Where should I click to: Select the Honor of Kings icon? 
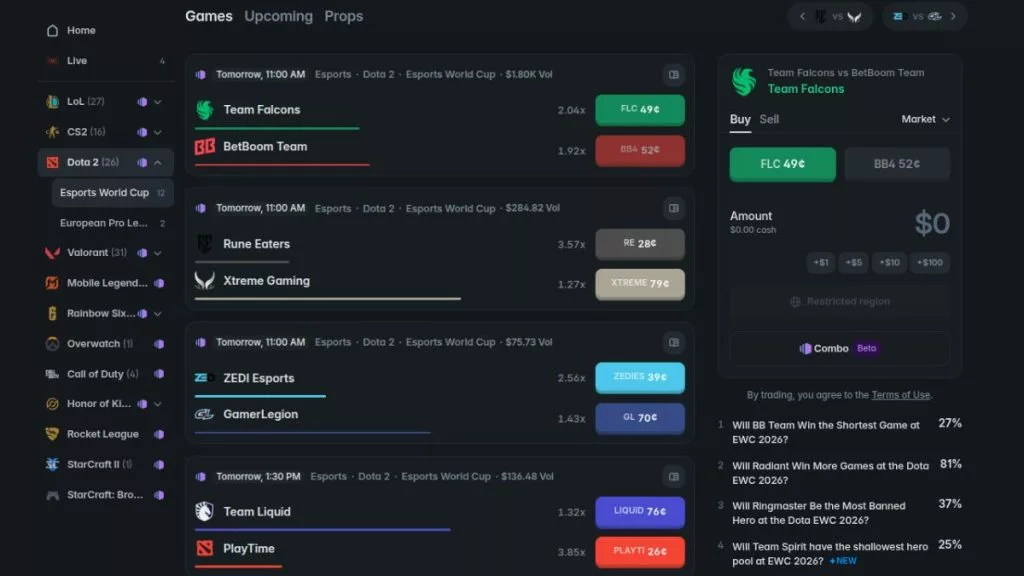(52, 404)
